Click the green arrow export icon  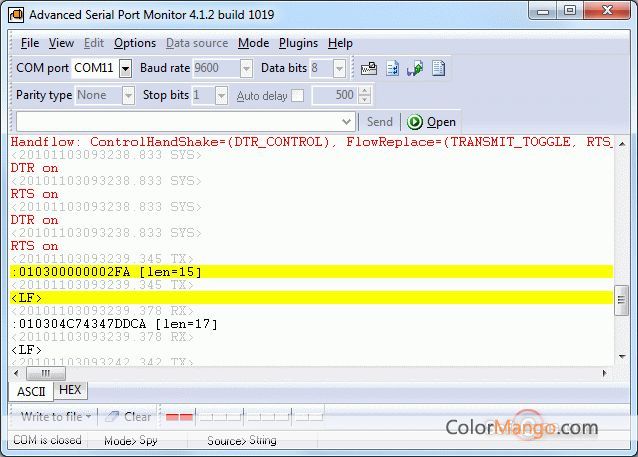[x=415, y=68]
